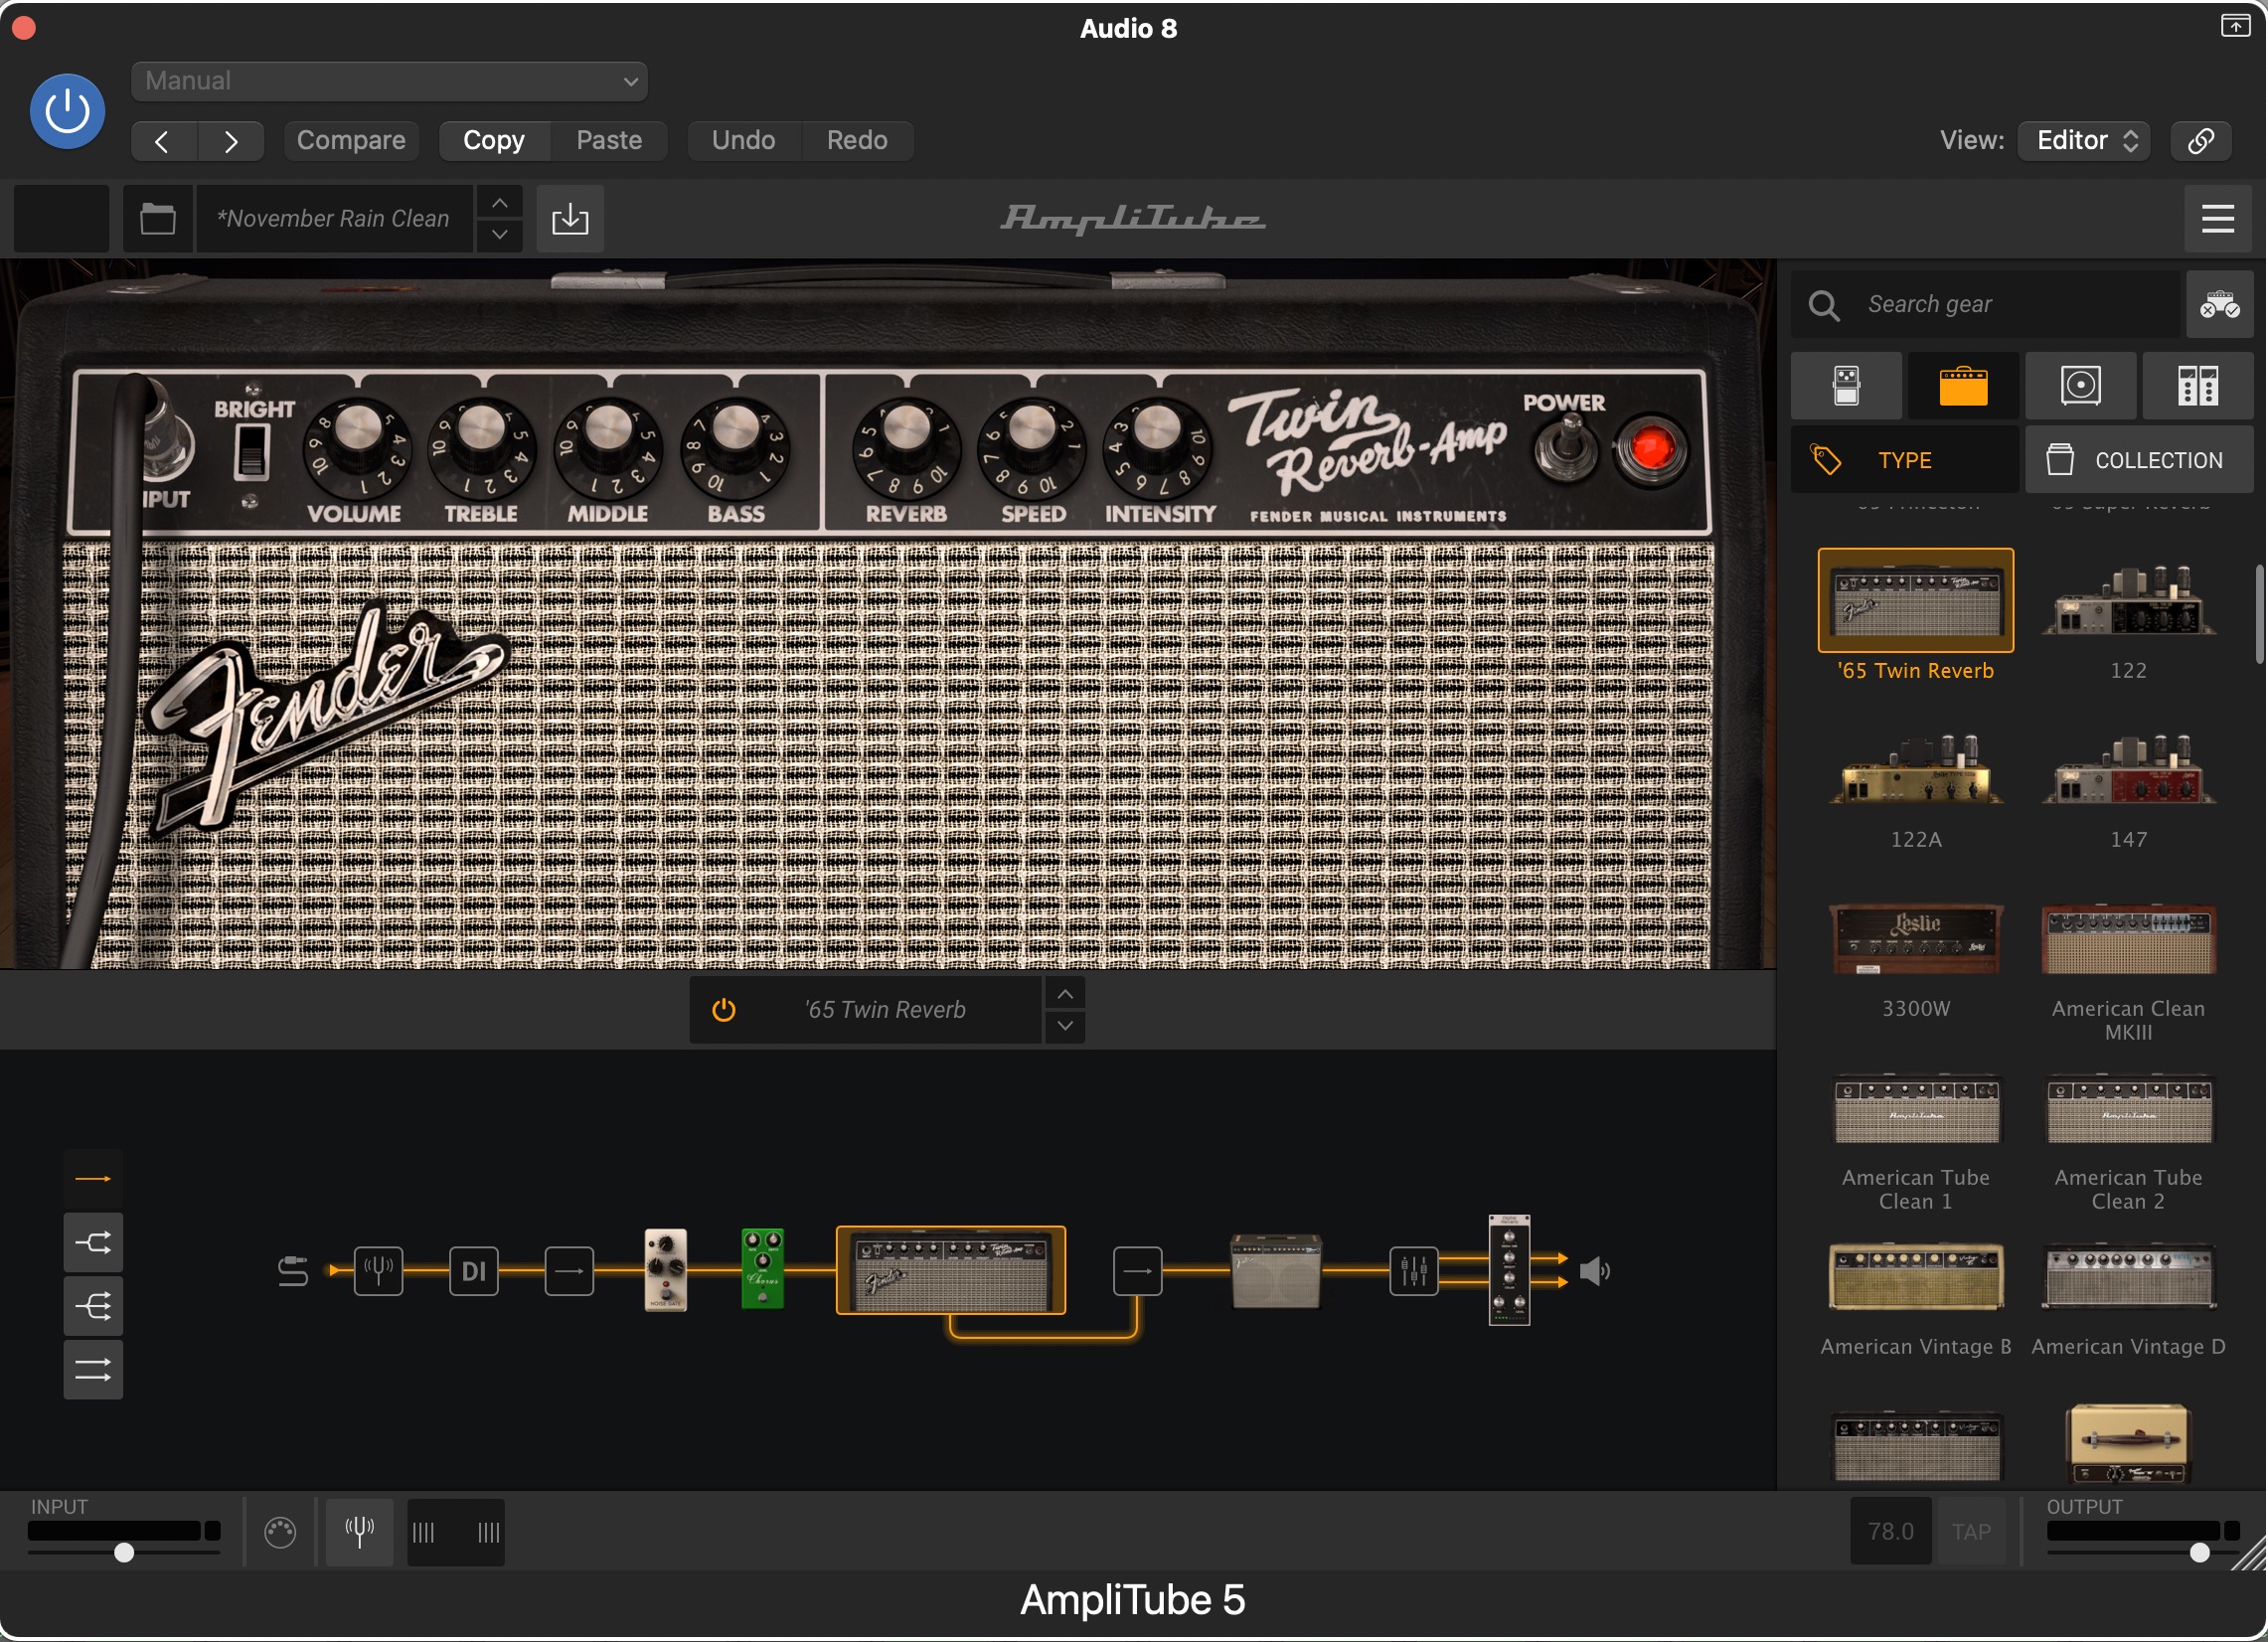Open the Manual preset dropdown
2268x1642 pixels.
tap(389, 81)
